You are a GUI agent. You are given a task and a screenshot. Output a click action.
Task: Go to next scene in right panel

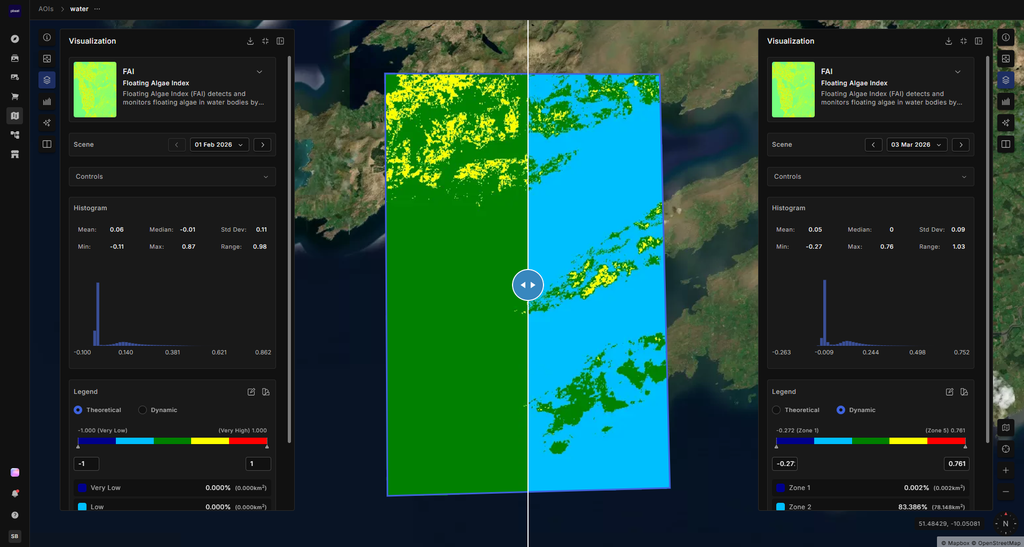[961, 144]
